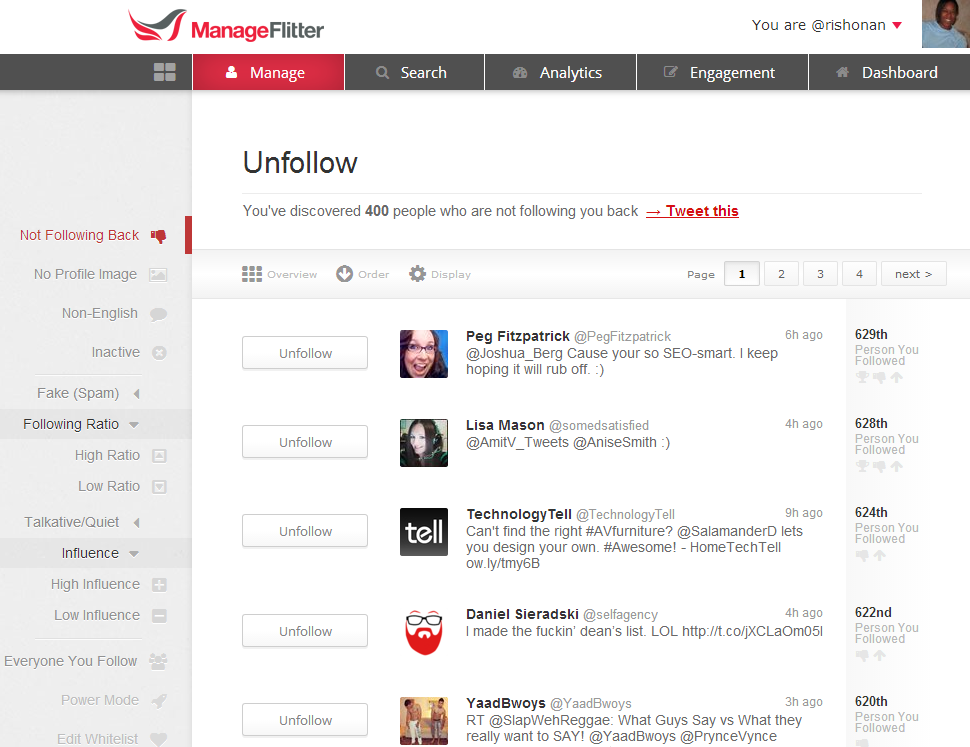This screenshot has width=970, height=747.
Task: Click the Tweet this link
Action: [x=692, y=211]
